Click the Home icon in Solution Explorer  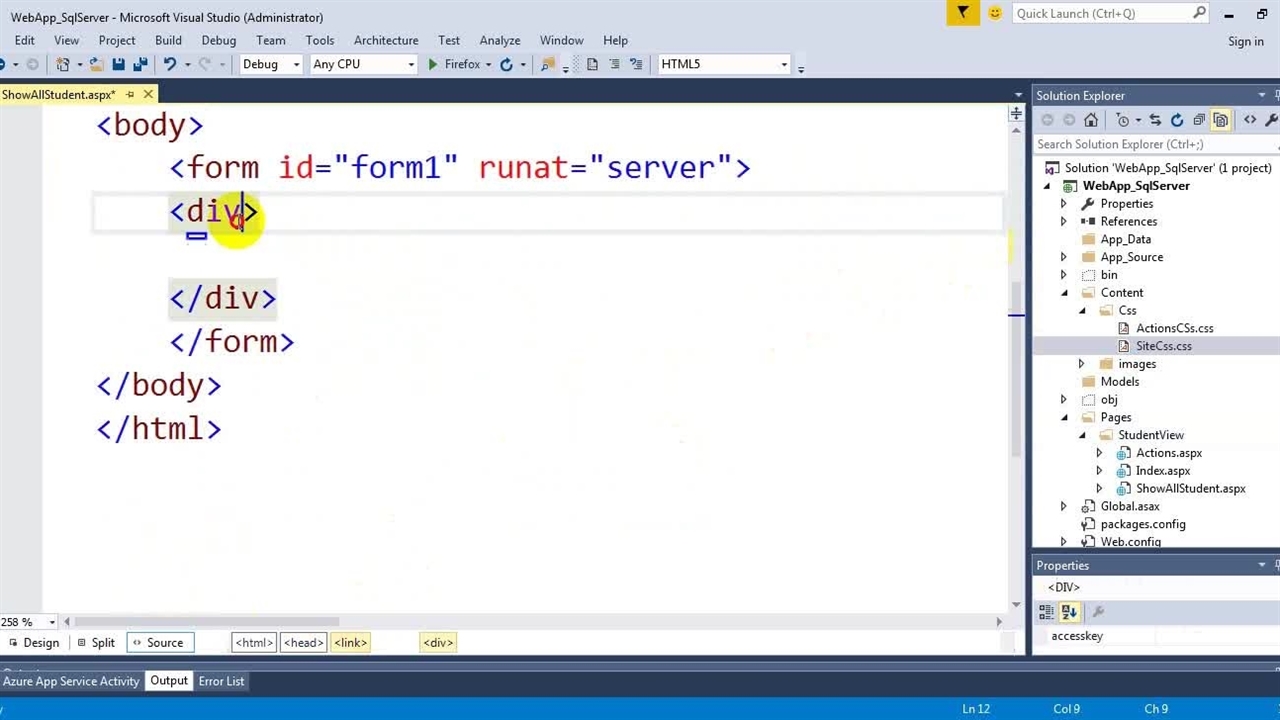[1091, 120]
